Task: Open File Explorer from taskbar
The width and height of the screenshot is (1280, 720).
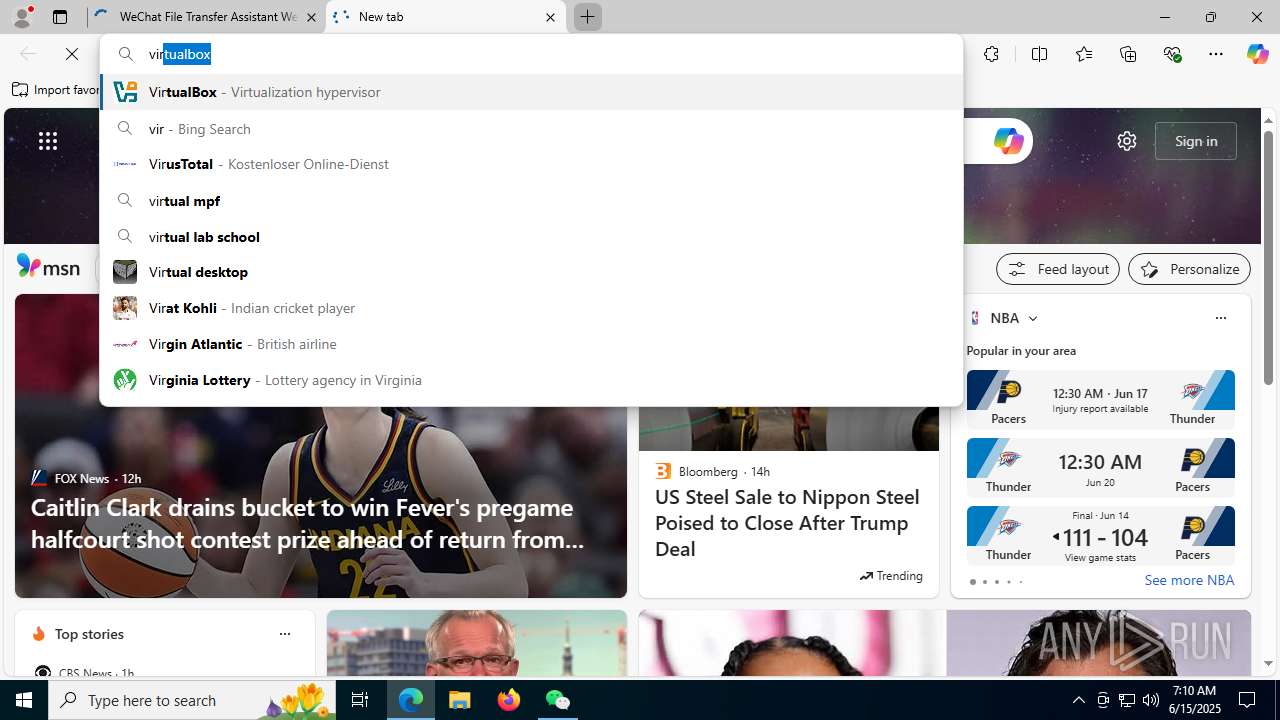Action: (x=460, y=700)
